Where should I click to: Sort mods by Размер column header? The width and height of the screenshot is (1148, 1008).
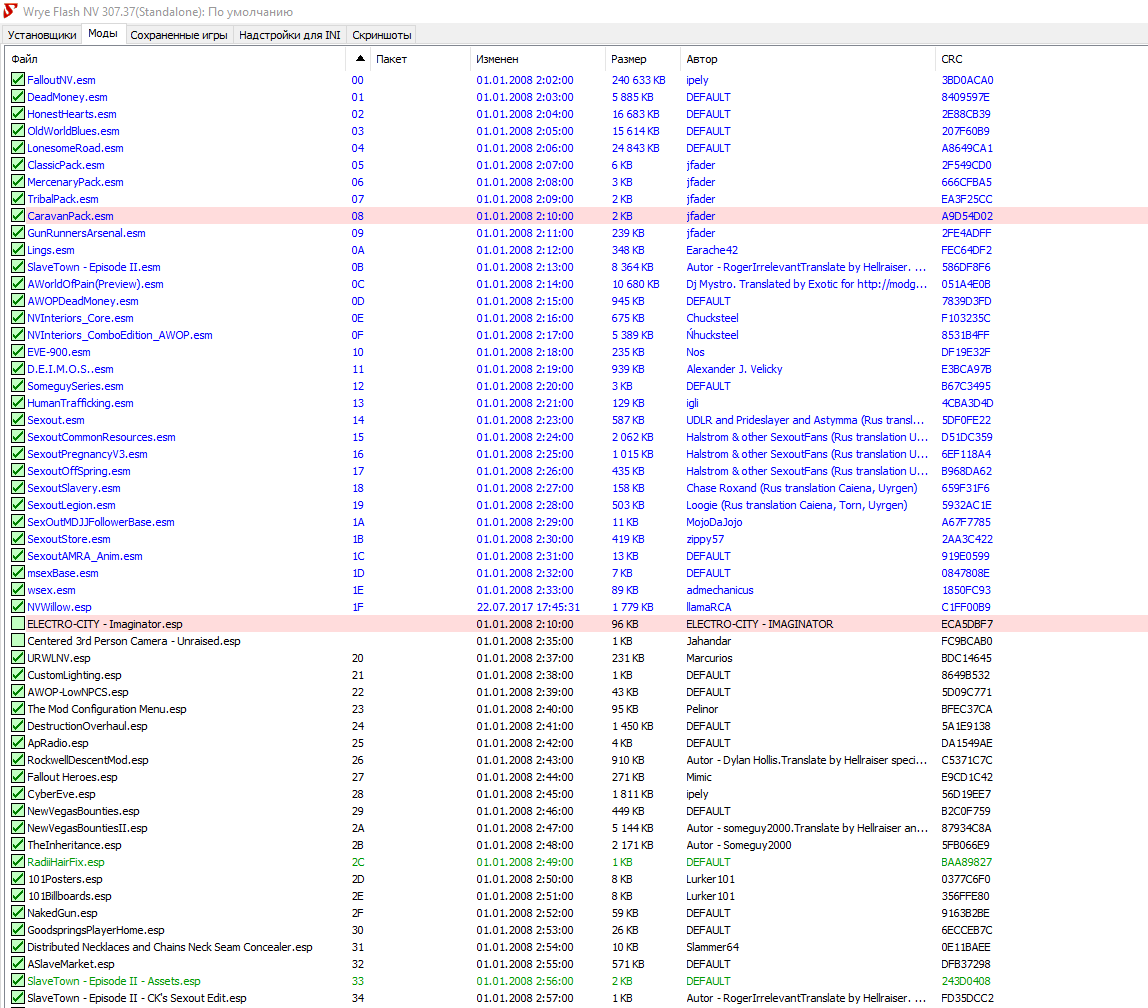[629, 59]
